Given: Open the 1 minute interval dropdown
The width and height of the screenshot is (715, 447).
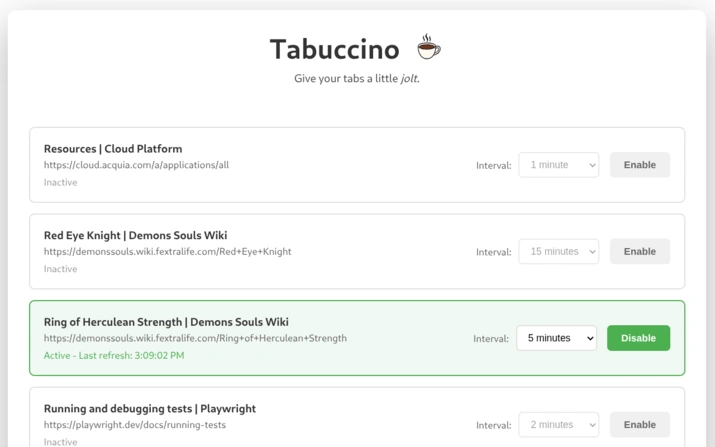Looking at the screenshot, I should point(558,165).
